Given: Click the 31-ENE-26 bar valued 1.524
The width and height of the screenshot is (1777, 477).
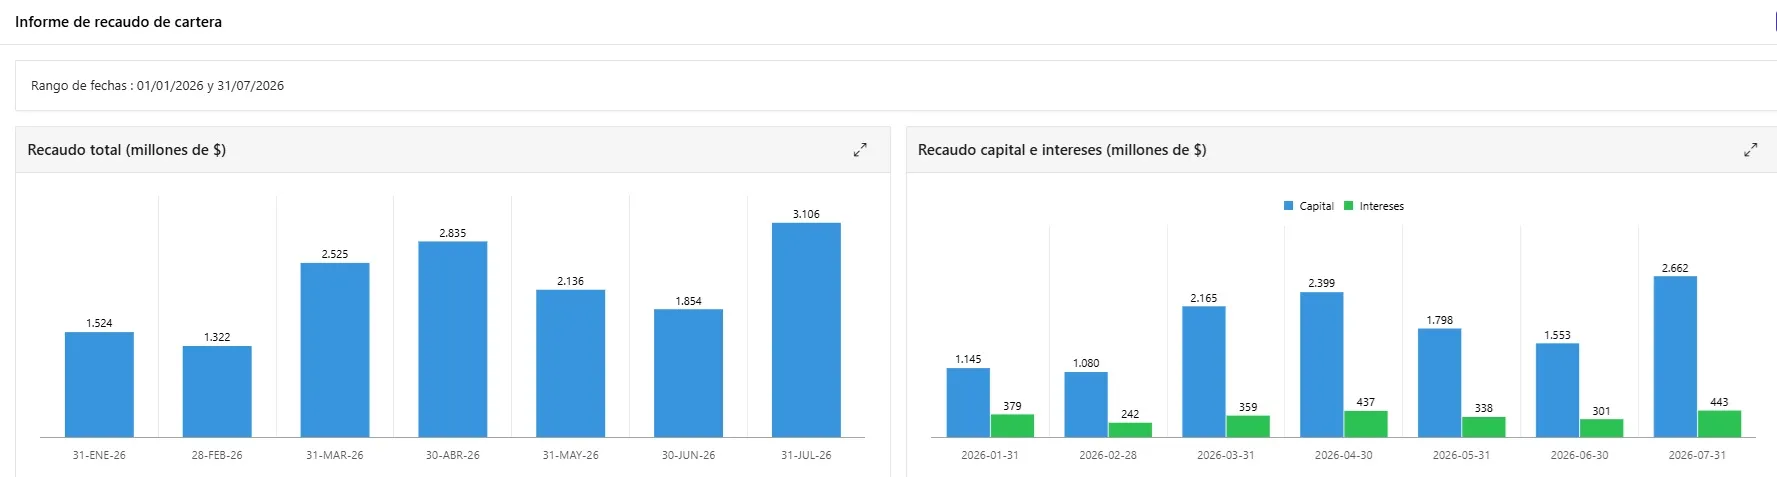Looking at the screenshot, I should pyautogui.click(x=99, y=385).
